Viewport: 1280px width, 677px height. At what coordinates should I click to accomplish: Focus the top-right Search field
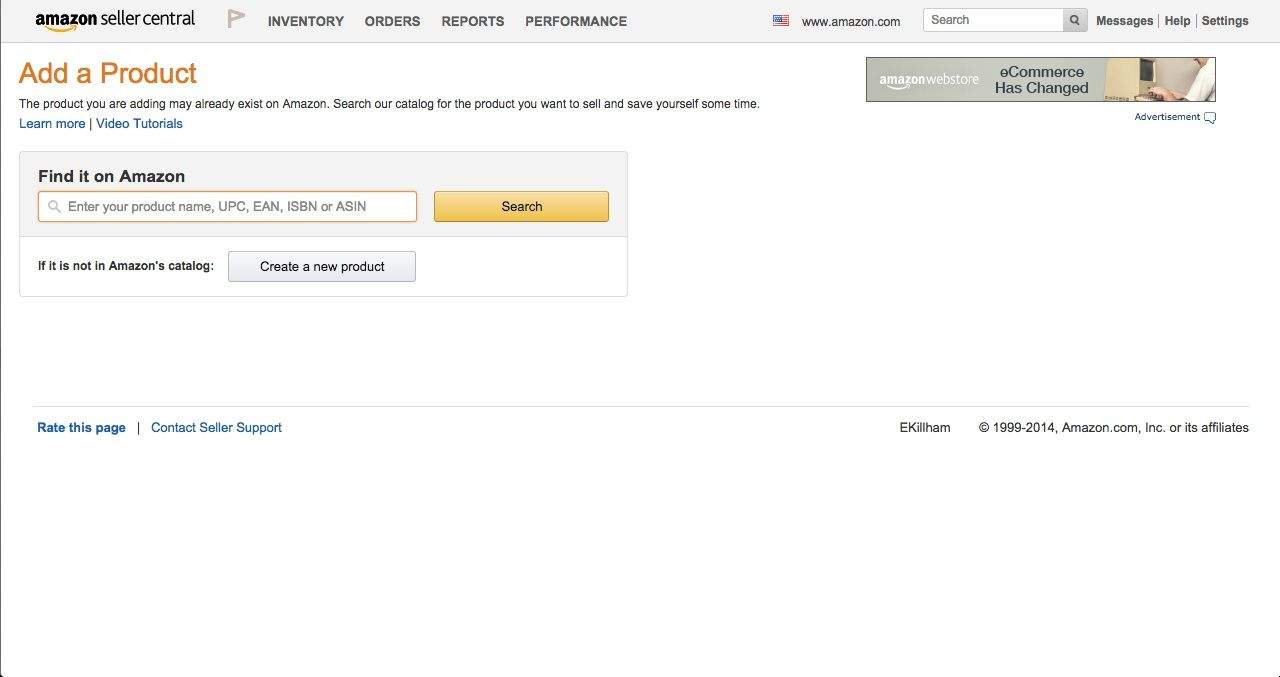[x=993, y=20]
